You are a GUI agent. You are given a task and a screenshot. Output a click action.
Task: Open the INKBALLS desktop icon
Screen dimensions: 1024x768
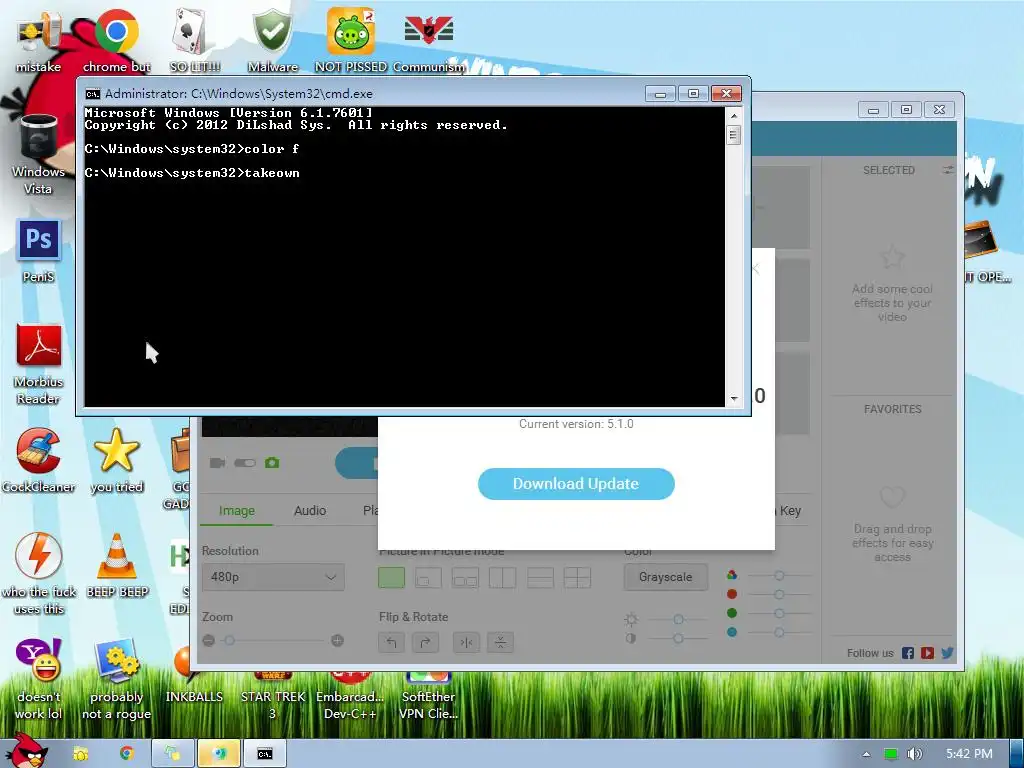(x=194, y=673)
